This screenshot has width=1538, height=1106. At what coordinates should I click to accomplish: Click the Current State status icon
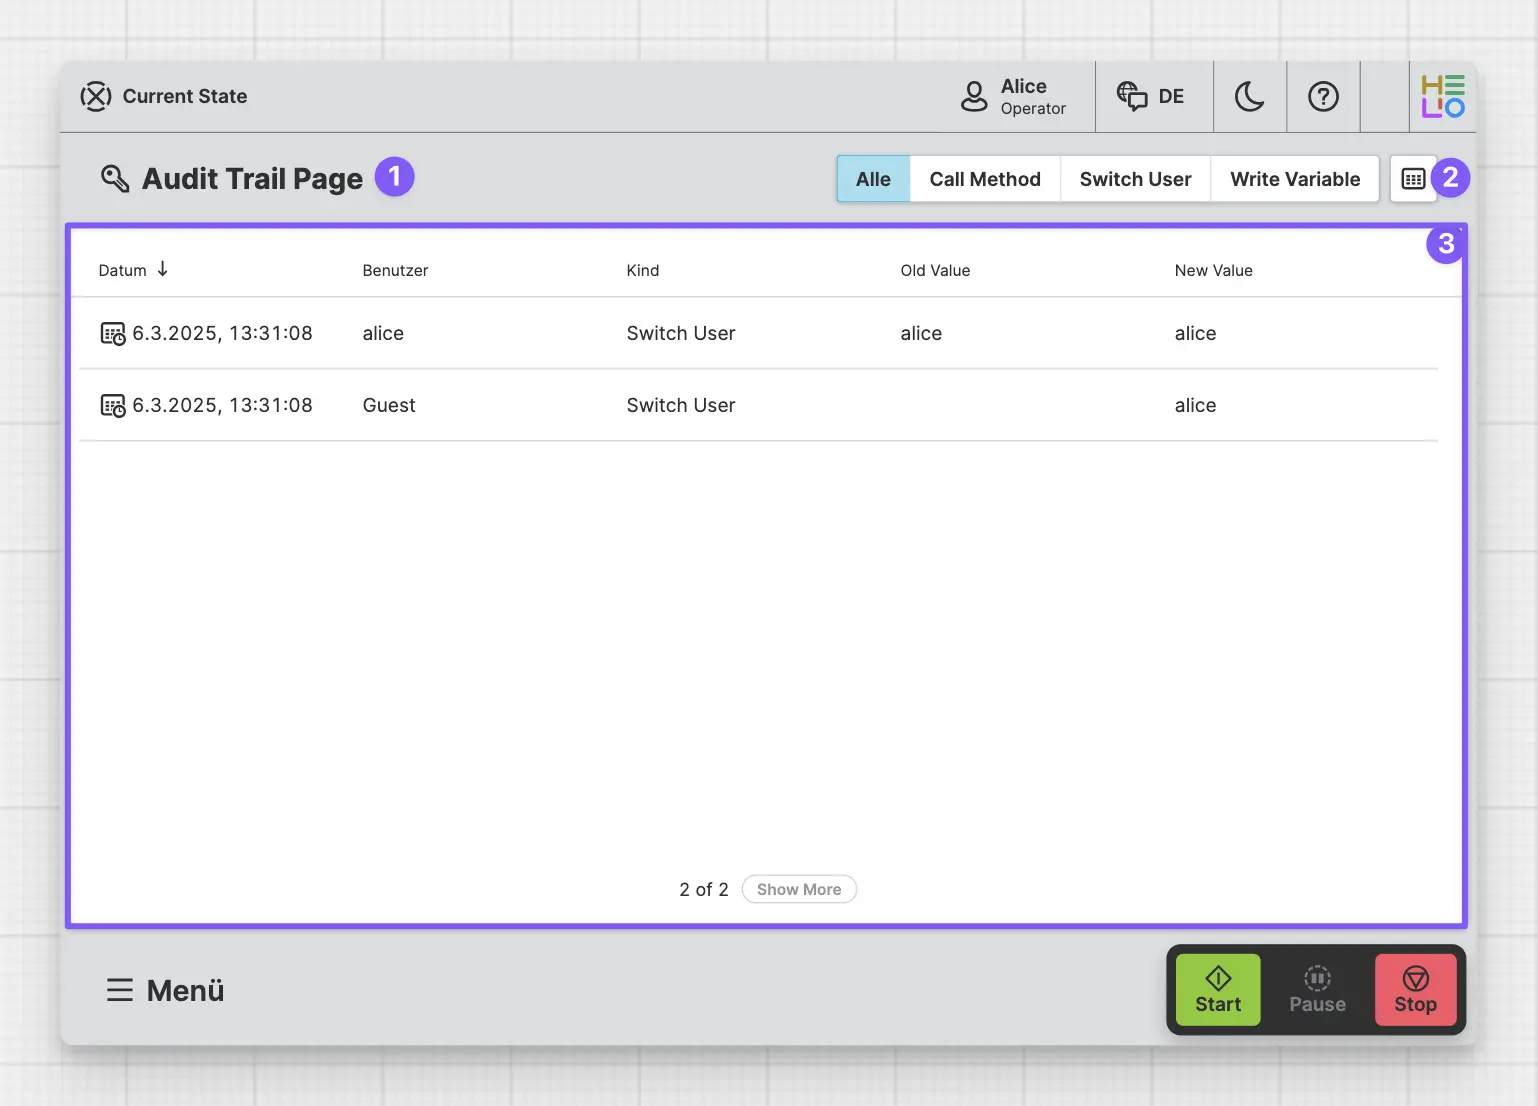pos(96,97)
